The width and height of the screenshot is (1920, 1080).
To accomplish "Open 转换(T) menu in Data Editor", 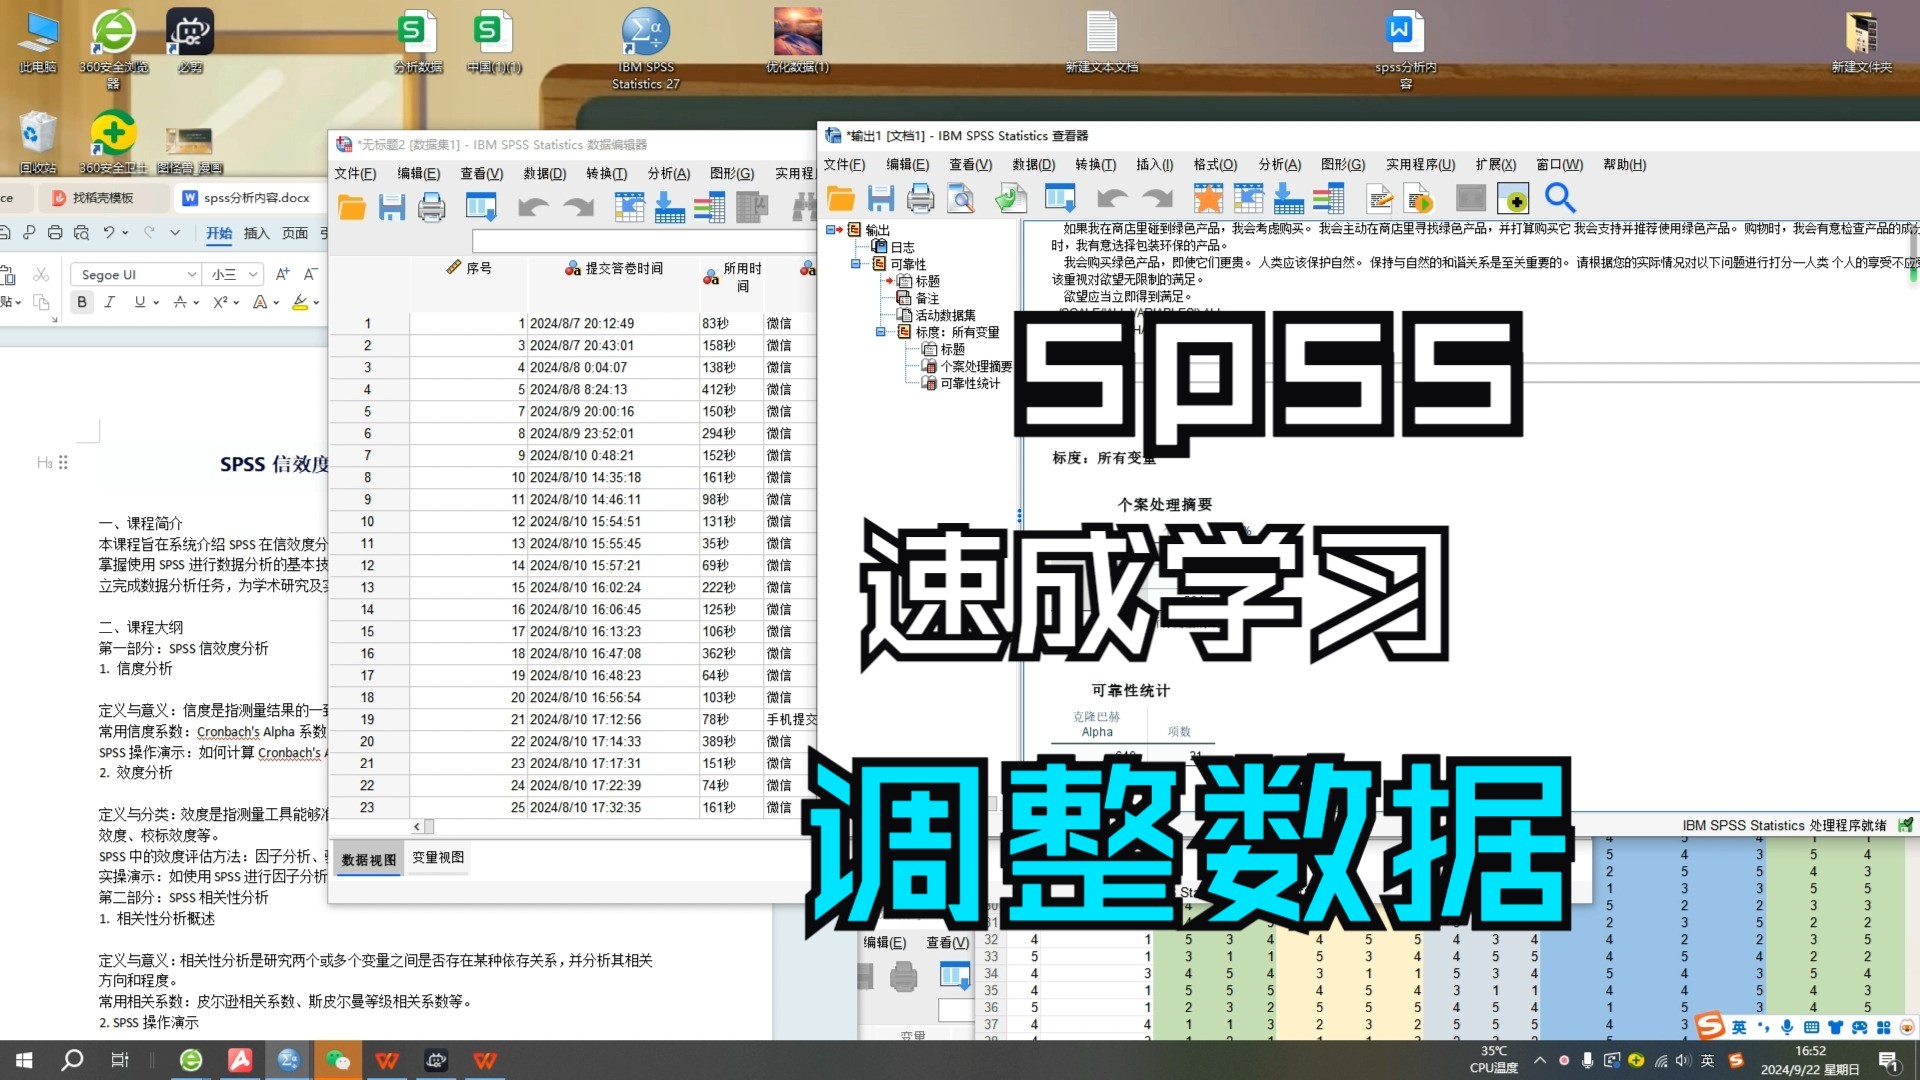I will click(x=606, y=174).
